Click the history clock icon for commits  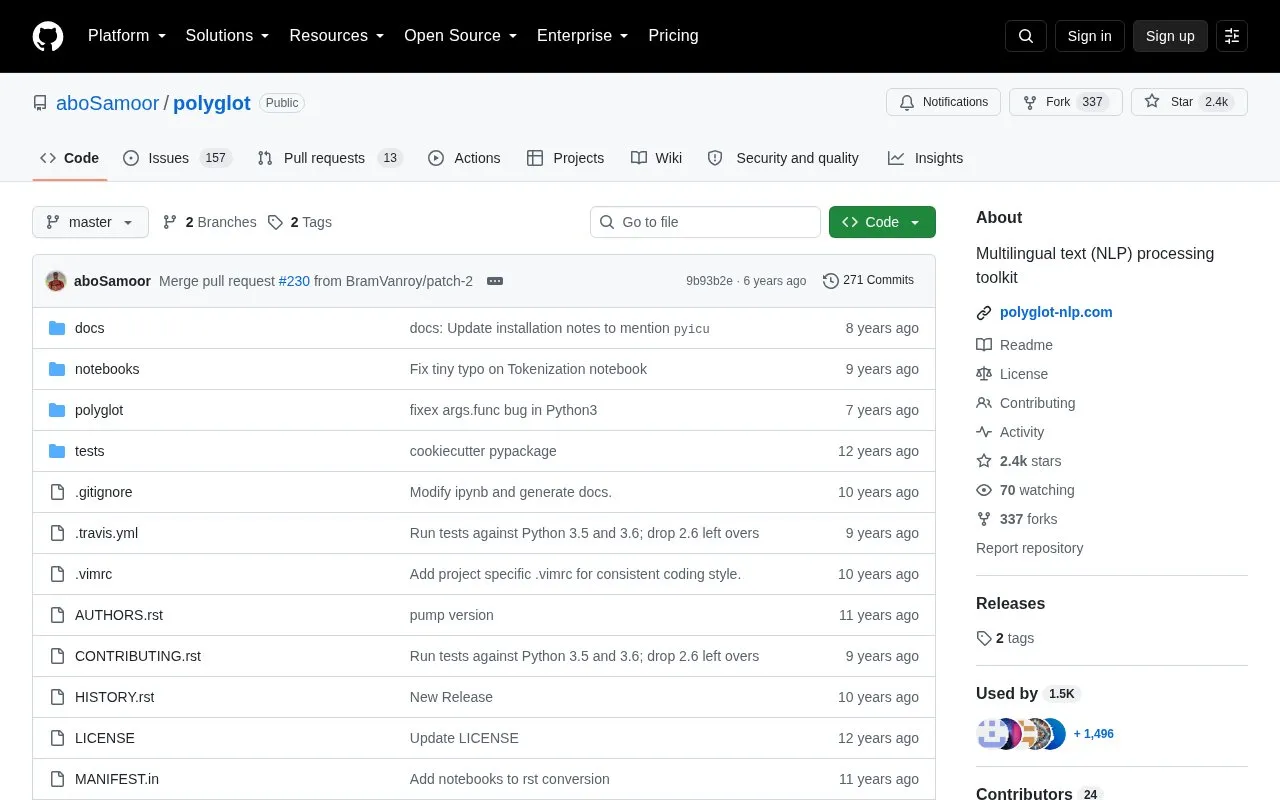click(x=831, y=281)
